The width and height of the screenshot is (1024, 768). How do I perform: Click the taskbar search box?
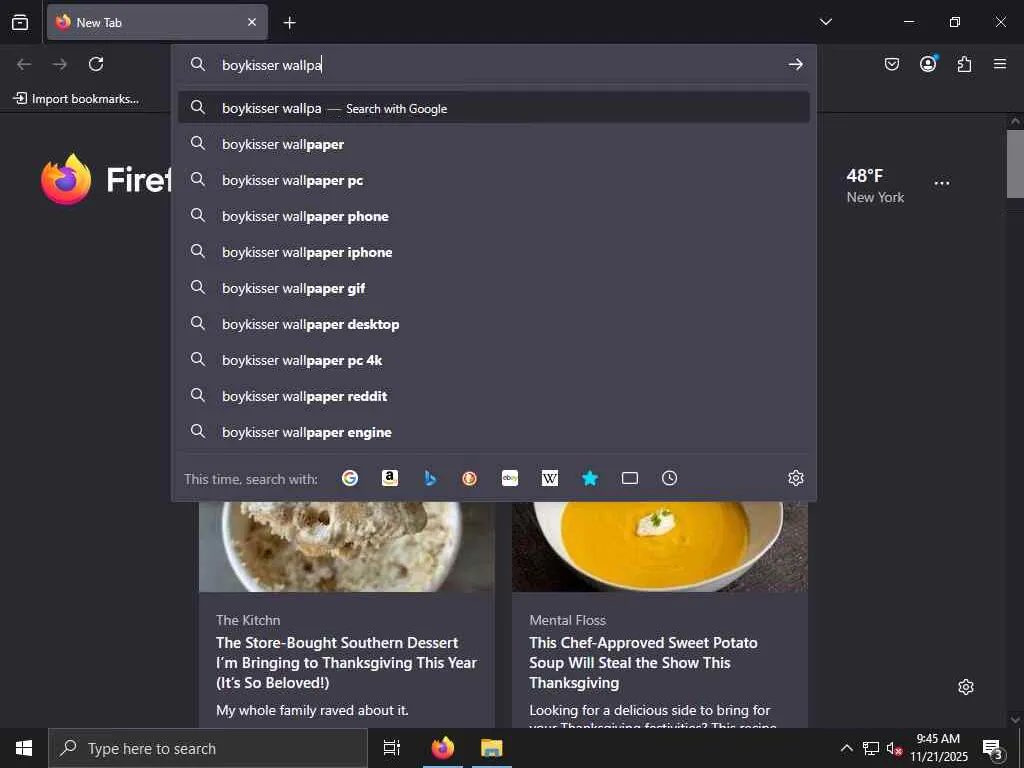[208, 748]
